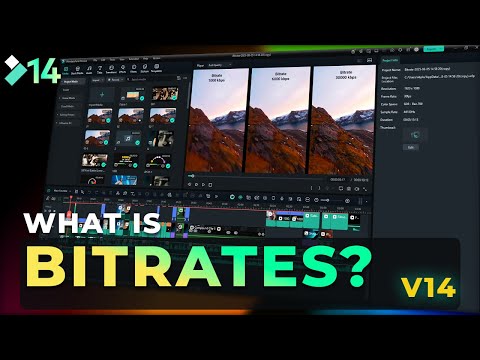This screenshot has width=480, height=360.
Task: Play the preview video
Action: 203,184
